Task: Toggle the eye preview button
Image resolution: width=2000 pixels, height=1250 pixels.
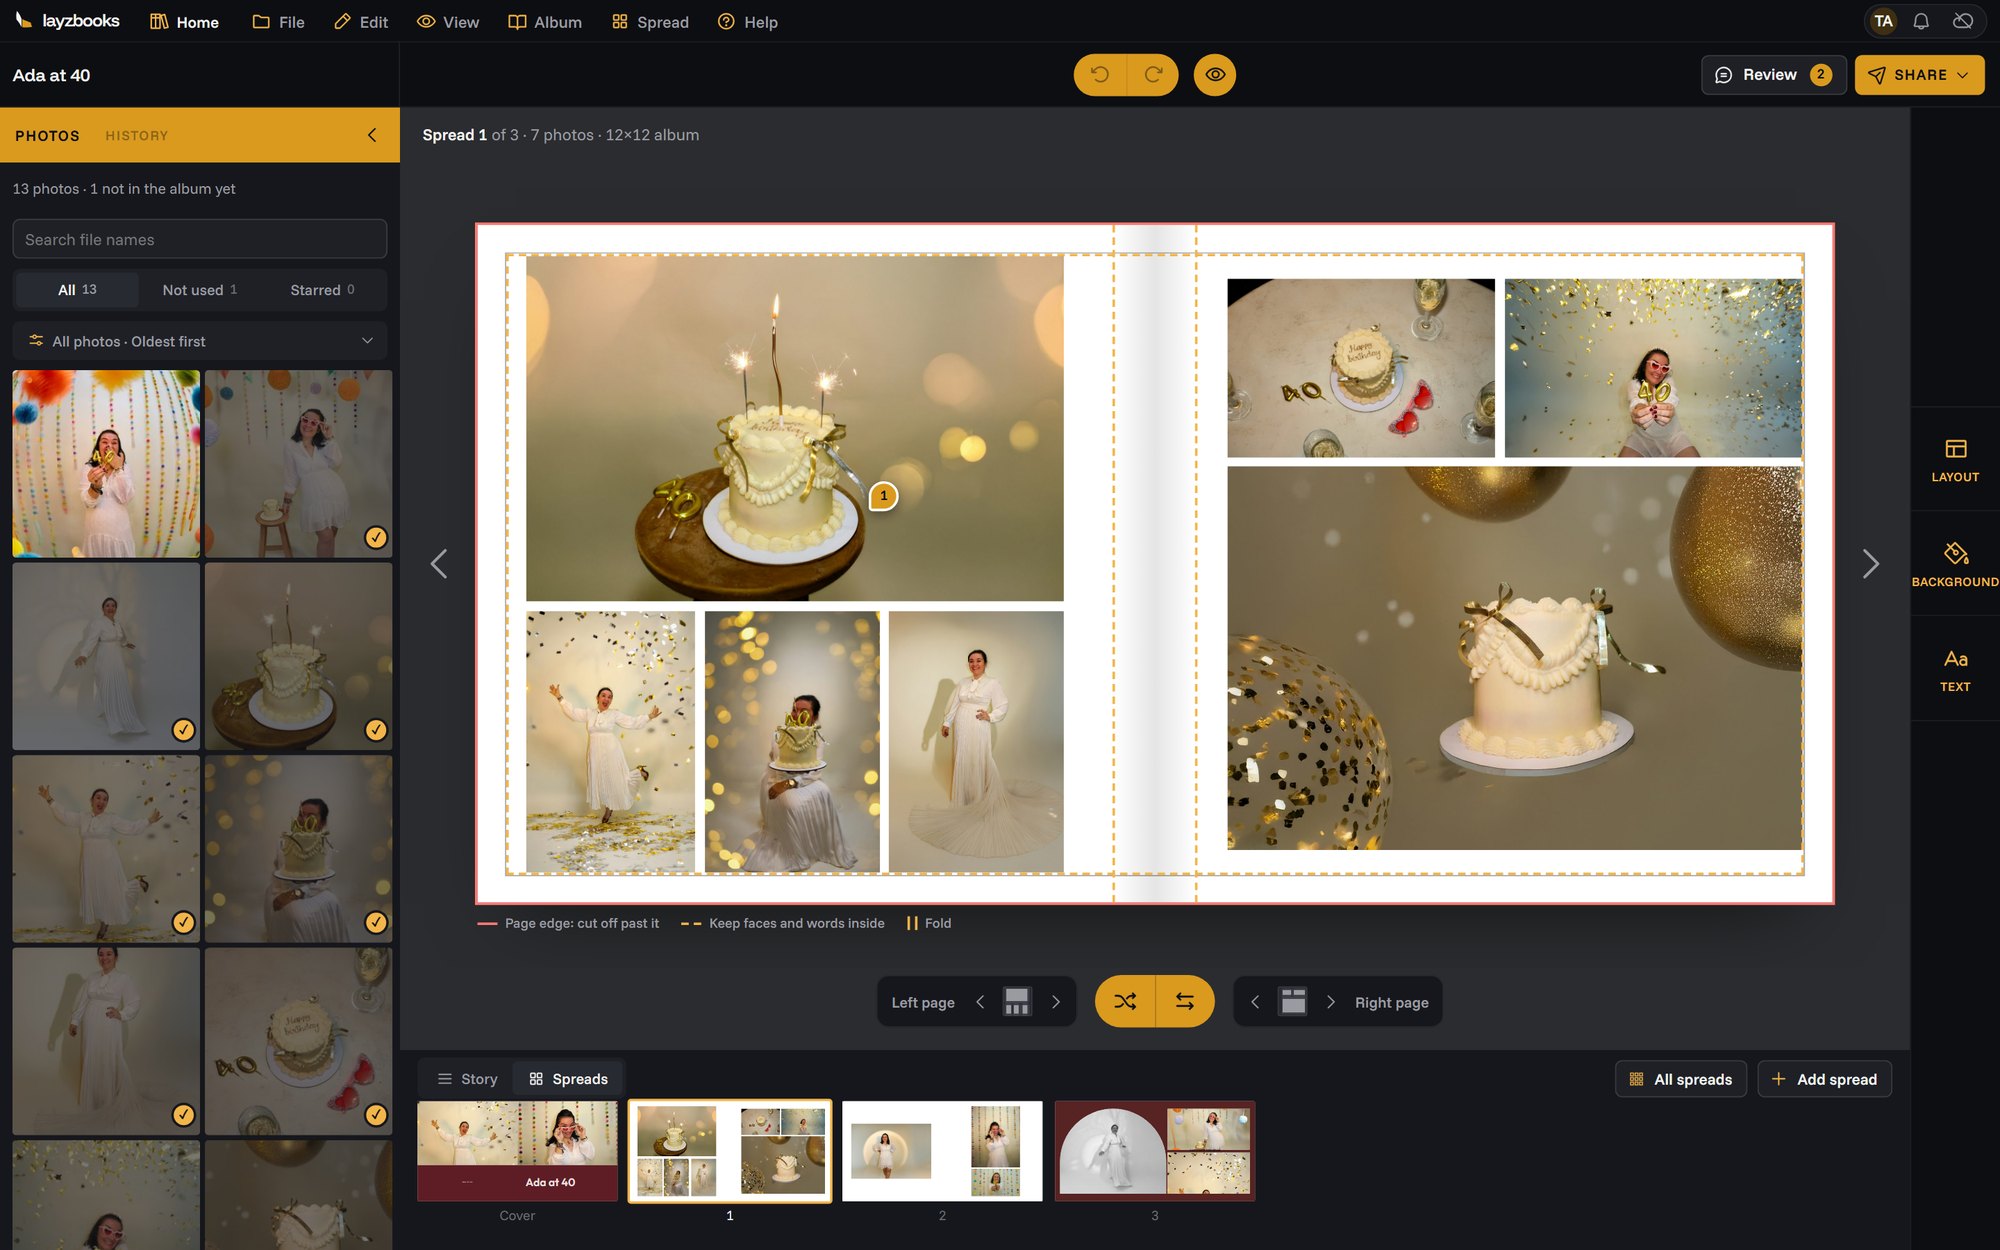Action: tap(1215, 75)
